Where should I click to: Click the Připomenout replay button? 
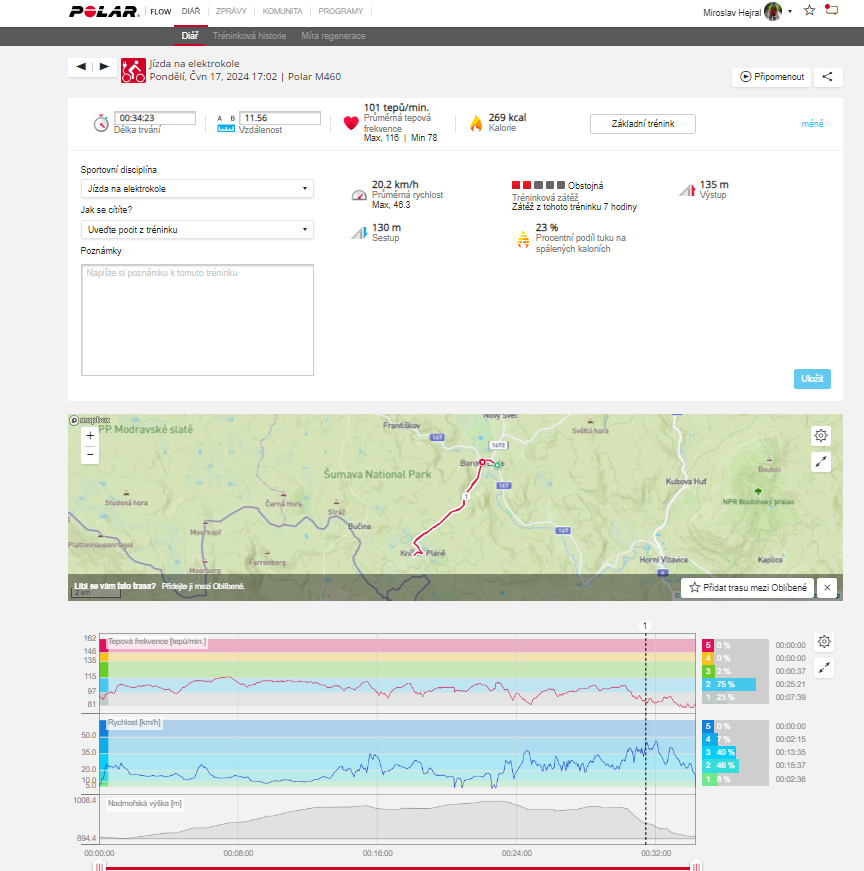772,77
